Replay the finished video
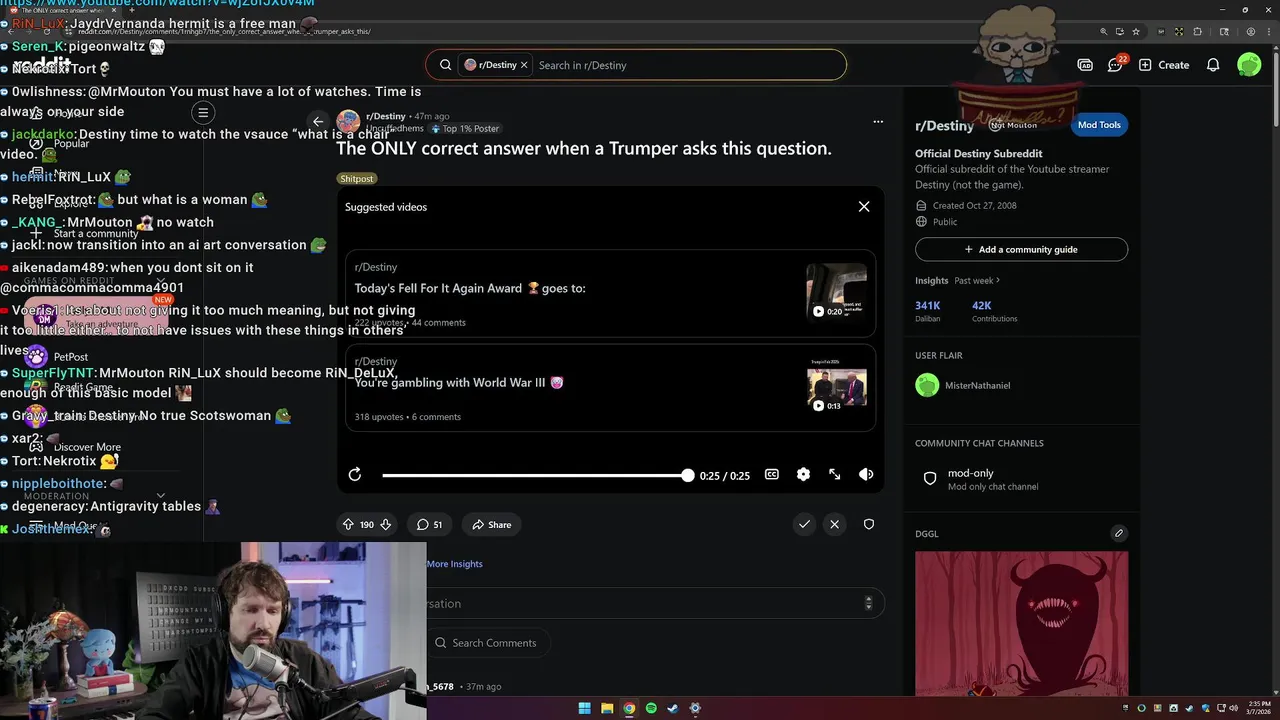Screen dimensions: 1280x720 pos(355,475)
